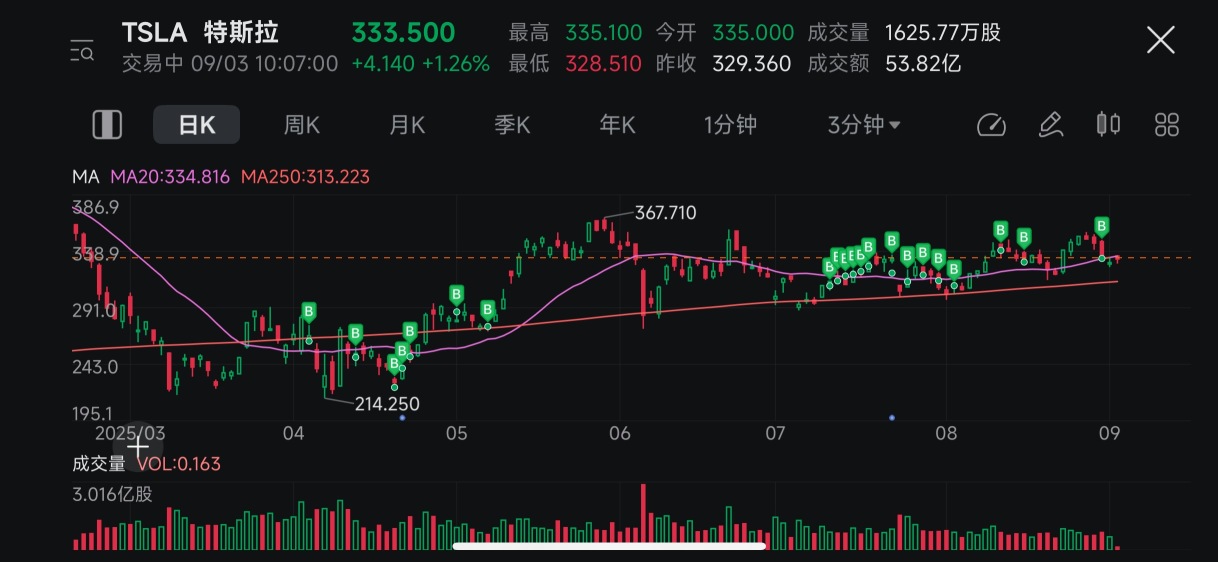Switch to the 月K monthly chart tab

pyautogui.click(x=407, y=125)
